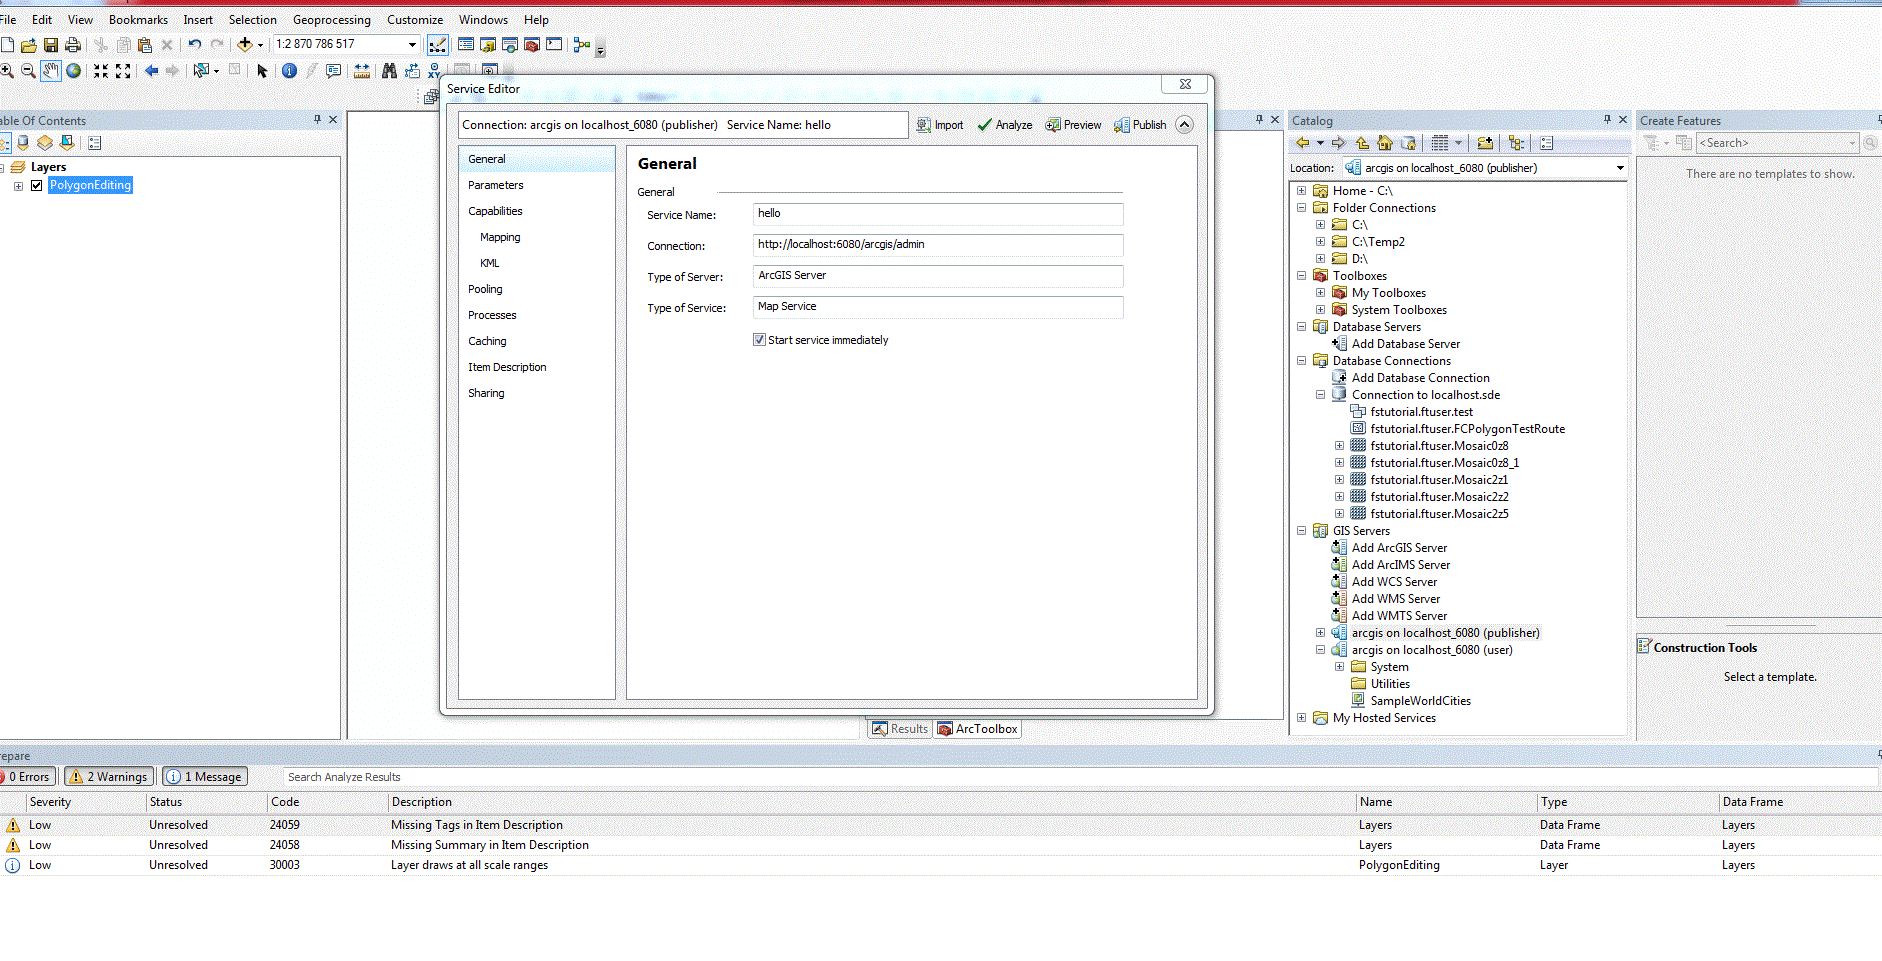Open the map scale dropdown
Screen dimensions: 1882x961
tap(411, 44)
